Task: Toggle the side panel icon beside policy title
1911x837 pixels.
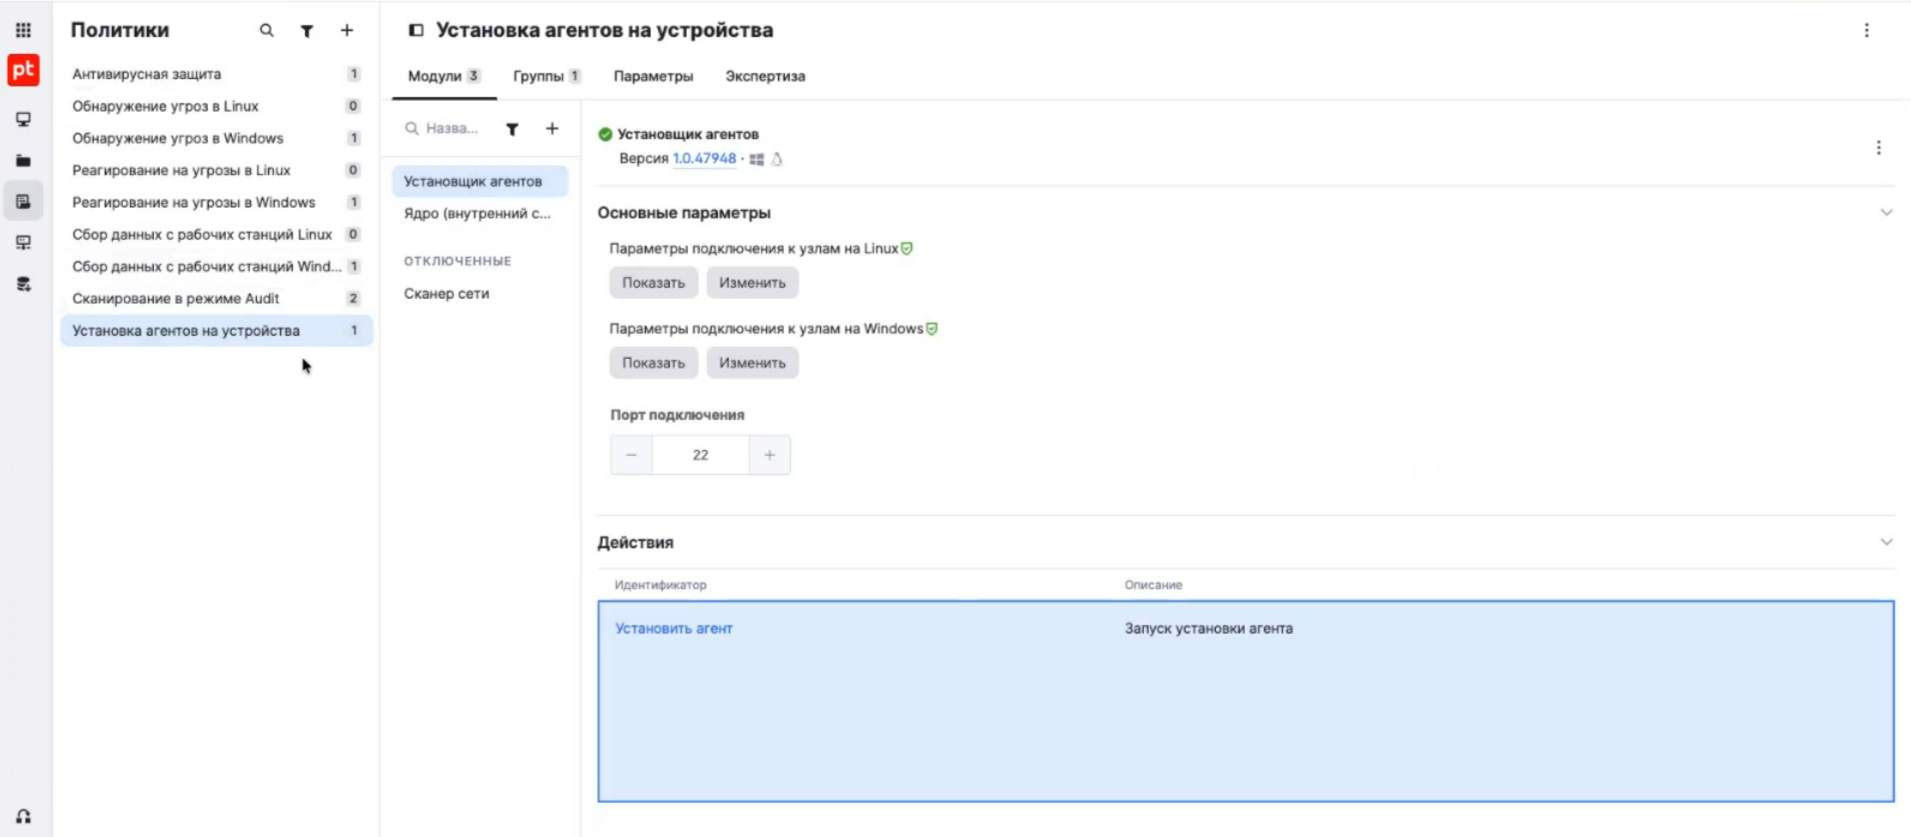Action: (416, 30)
